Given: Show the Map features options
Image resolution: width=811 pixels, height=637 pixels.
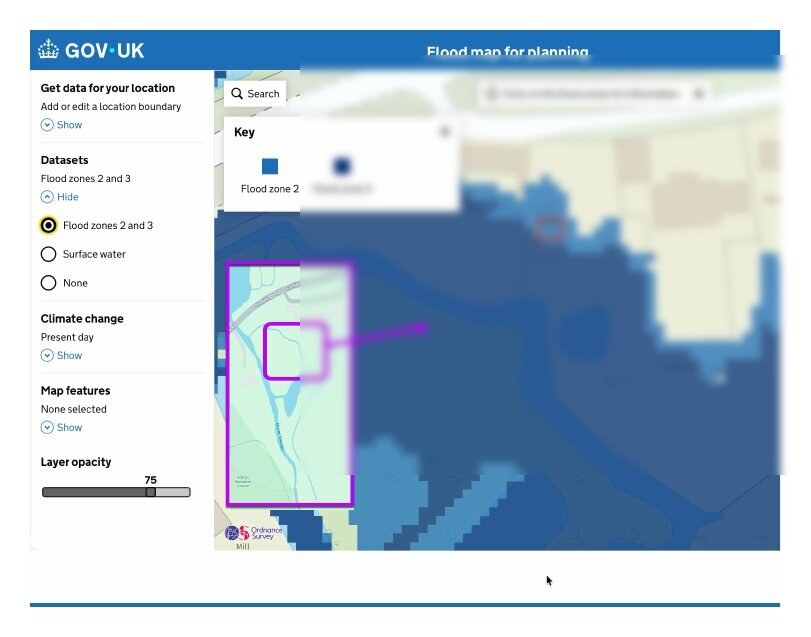Looking at the screenshot, I should coord(62,427).
